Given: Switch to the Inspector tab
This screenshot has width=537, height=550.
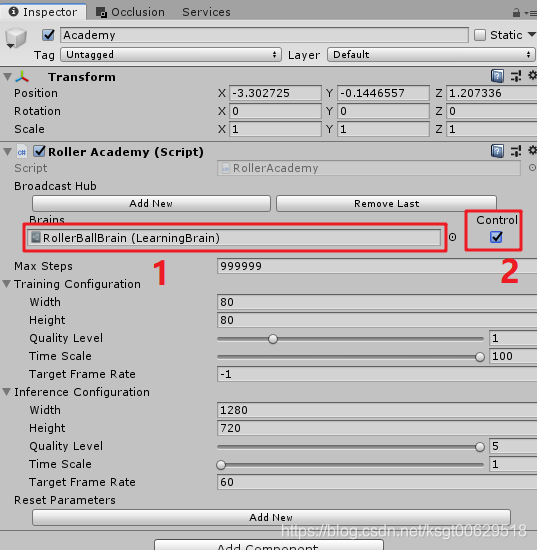Looking at the screenshot, I should tap(43, 12).
